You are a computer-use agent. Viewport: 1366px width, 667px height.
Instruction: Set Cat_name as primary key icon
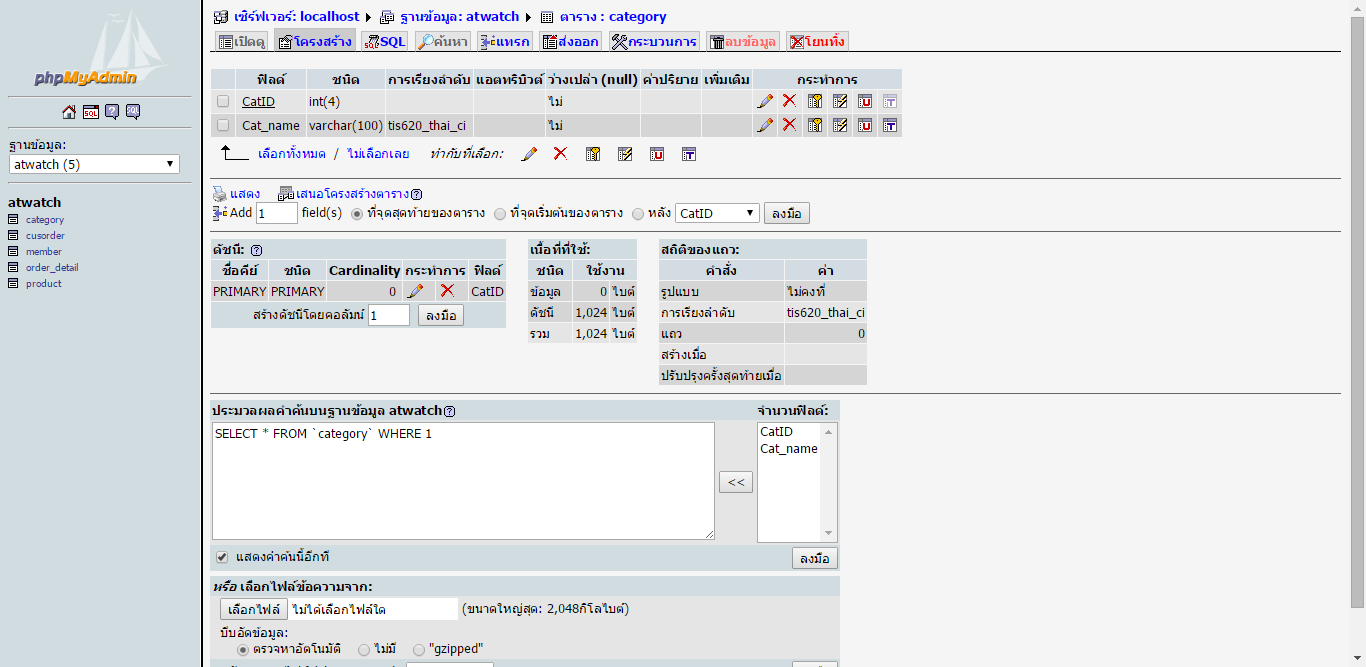[x=815, y=125]
